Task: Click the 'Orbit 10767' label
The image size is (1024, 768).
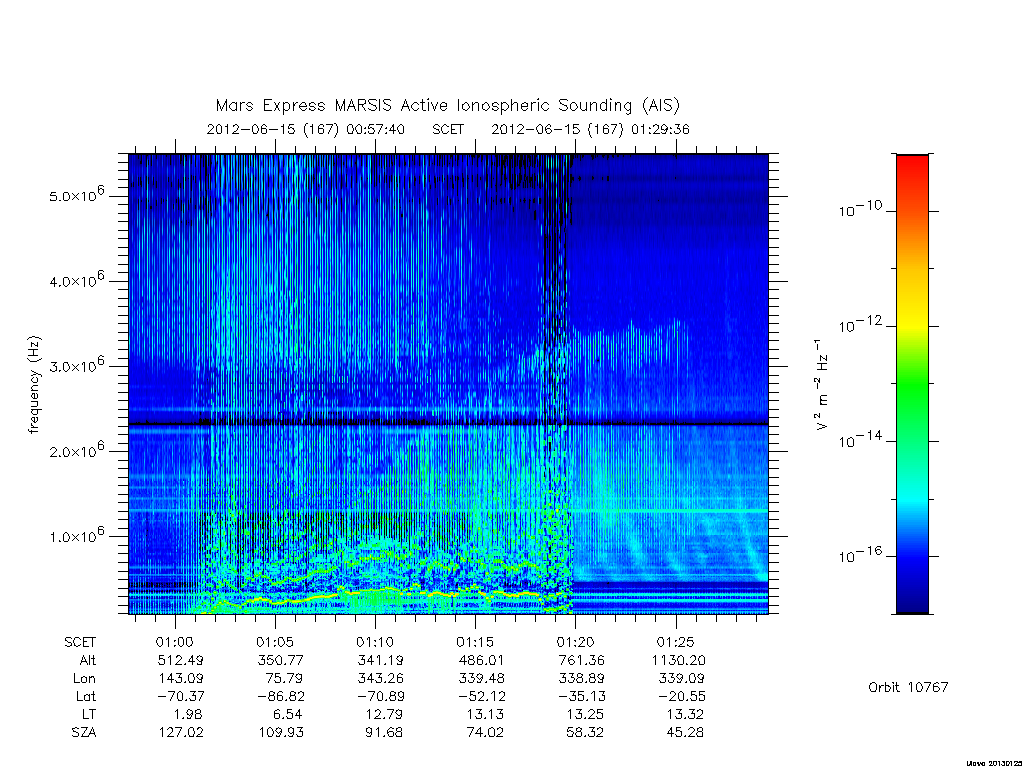Action: point(908,688)
